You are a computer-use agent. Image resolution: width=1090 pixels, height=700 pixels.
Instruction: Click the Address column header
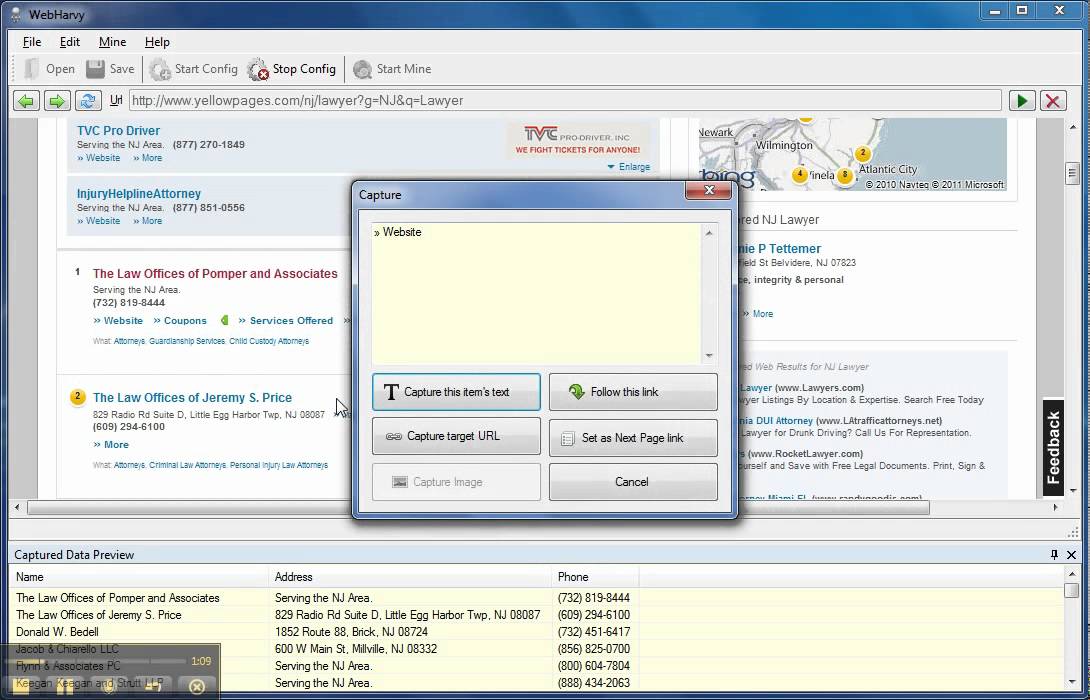[x=410, y=577]
